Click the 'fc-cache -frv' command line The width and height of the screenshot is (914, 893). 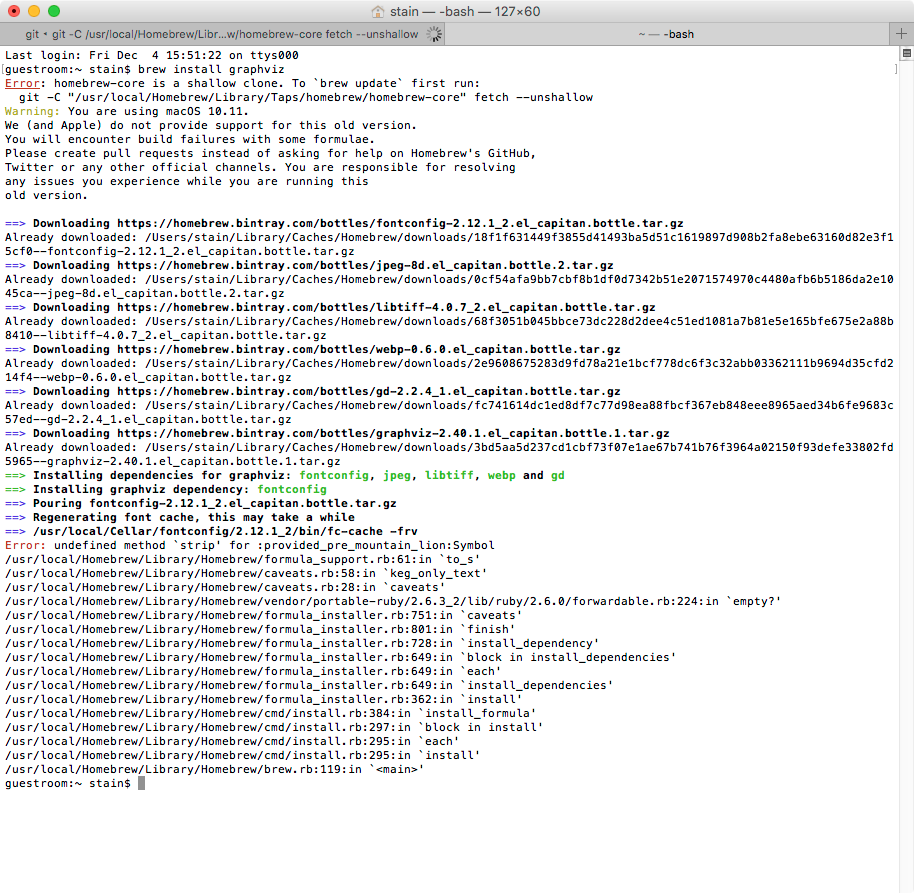(211, 531)
